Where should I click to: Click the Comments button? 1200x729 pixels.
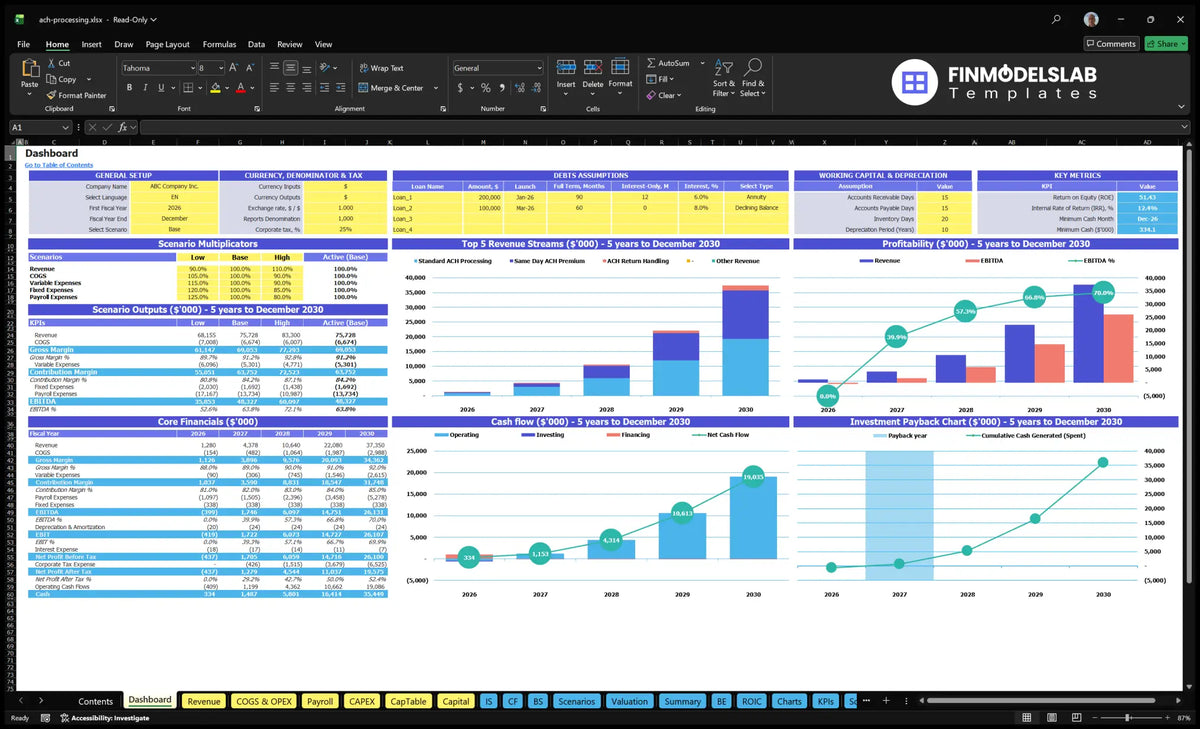click(x=1111, y=44)
